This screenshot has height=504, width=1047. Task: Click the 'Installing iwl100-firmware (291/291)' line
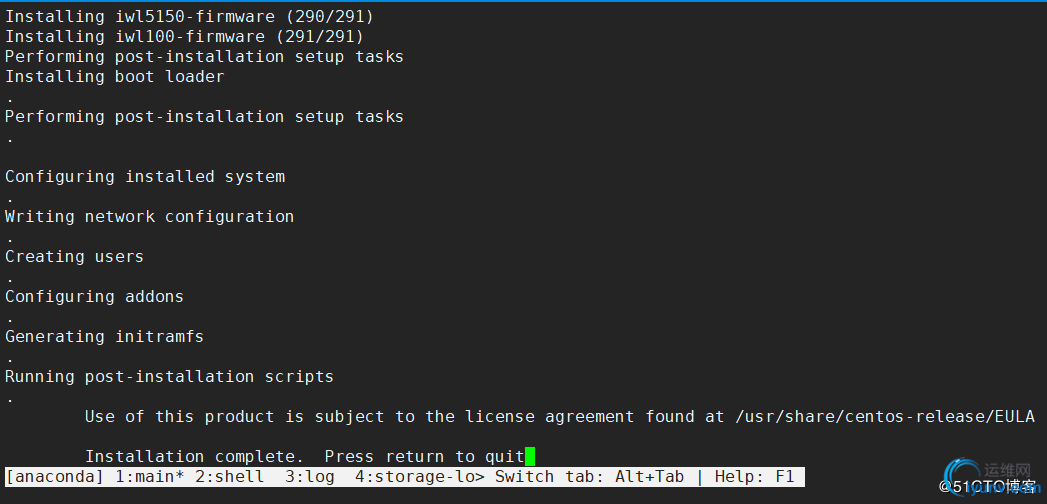(185, 36)
